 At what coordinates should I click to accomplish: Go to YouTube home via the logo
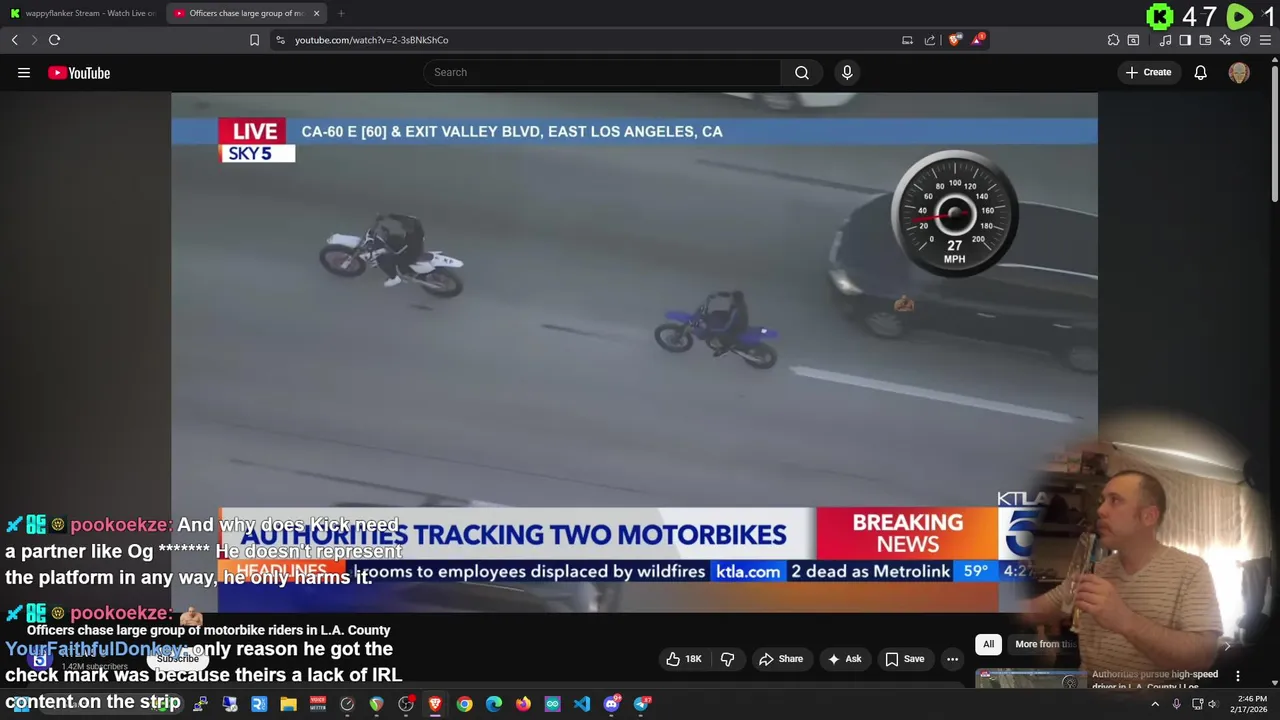click(79, 73)
